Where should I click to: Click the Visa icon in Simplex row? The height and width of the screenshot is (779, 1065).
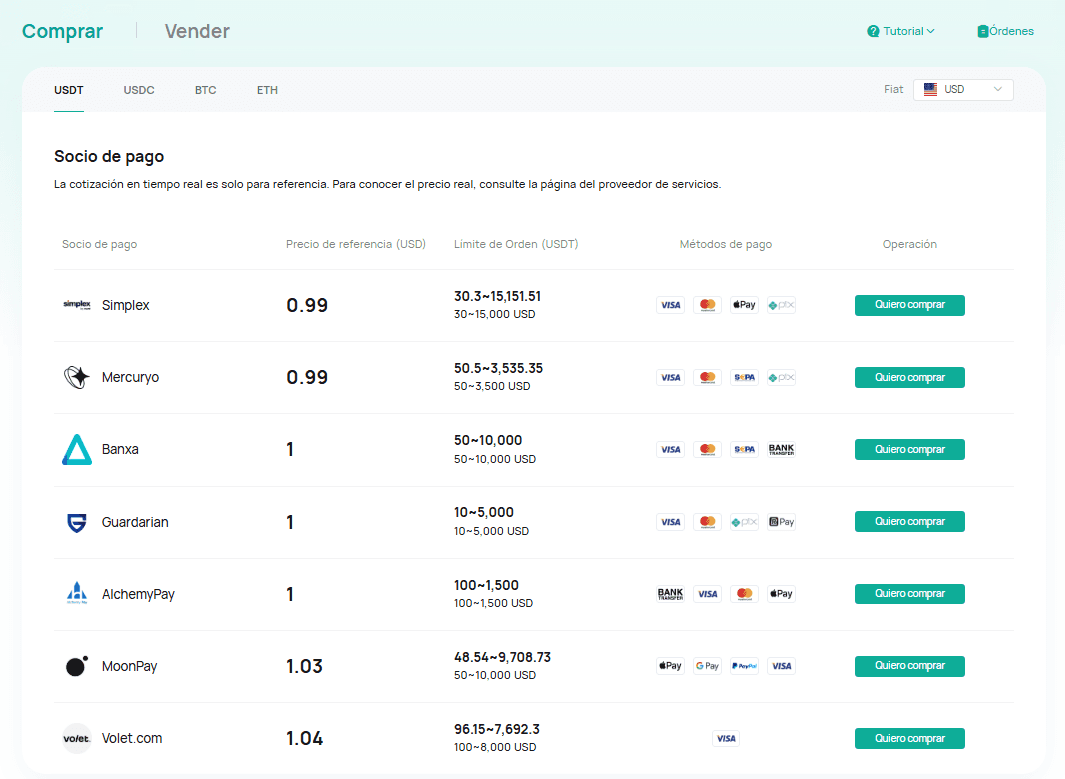670,305
